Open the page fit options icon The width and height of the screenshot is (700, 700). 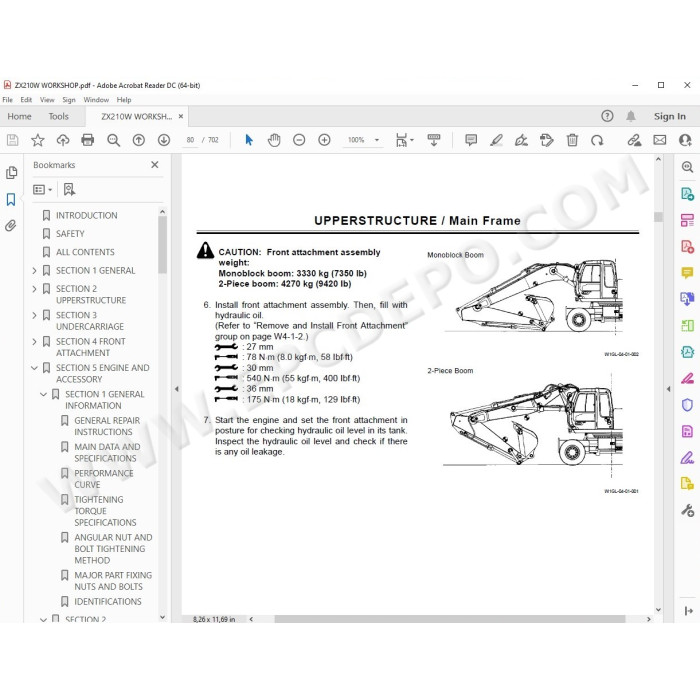click(404, 140)
